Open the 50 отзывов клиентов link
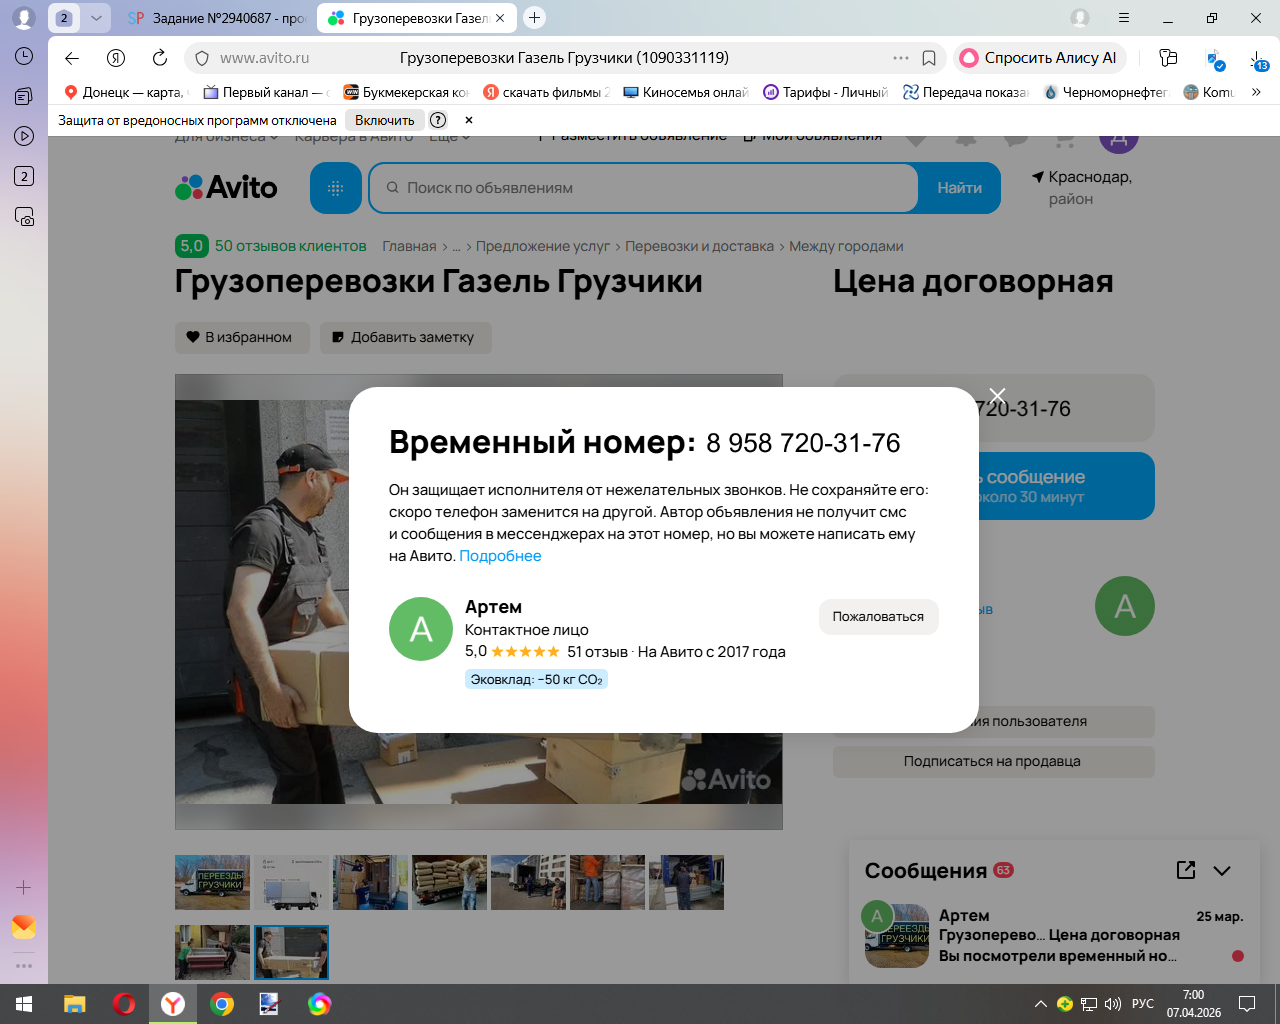 coord(290,246)
